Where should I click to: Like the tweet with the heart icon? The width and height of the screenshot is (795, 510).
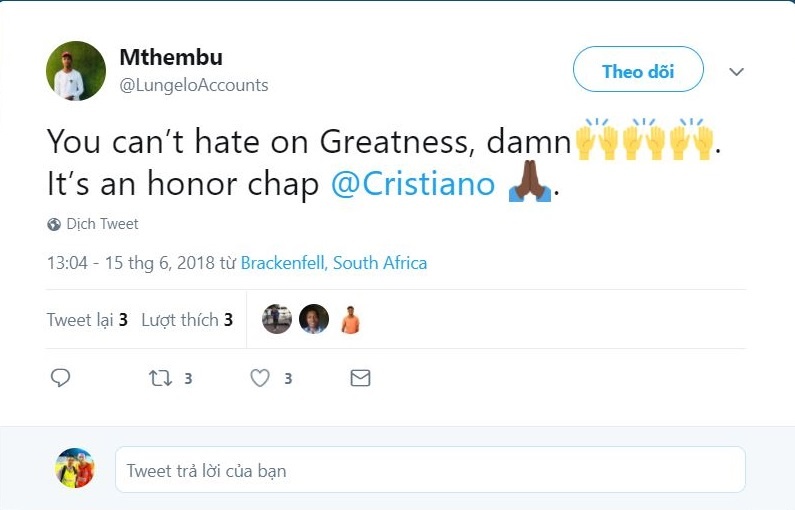[260, 378]
